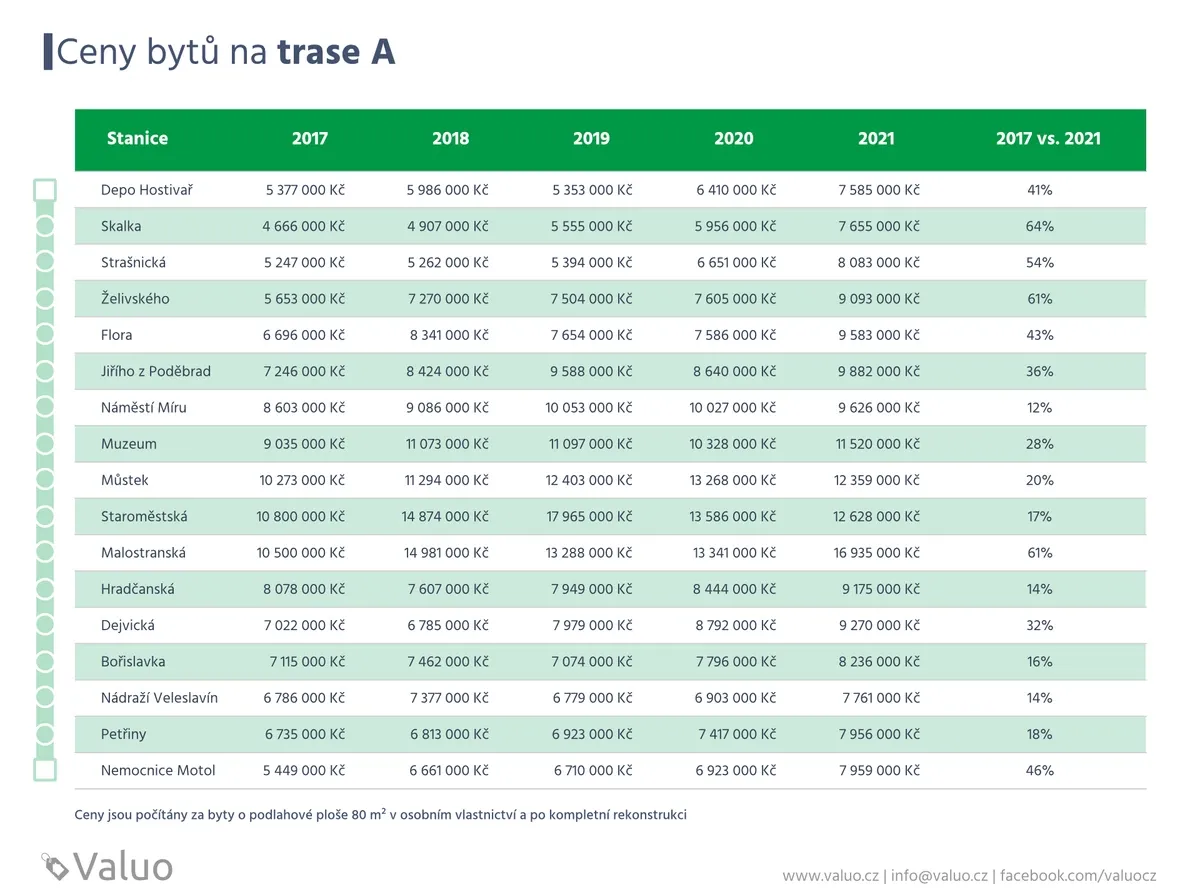Click the info@valuo.cz email address

click(x=938, y=875)
